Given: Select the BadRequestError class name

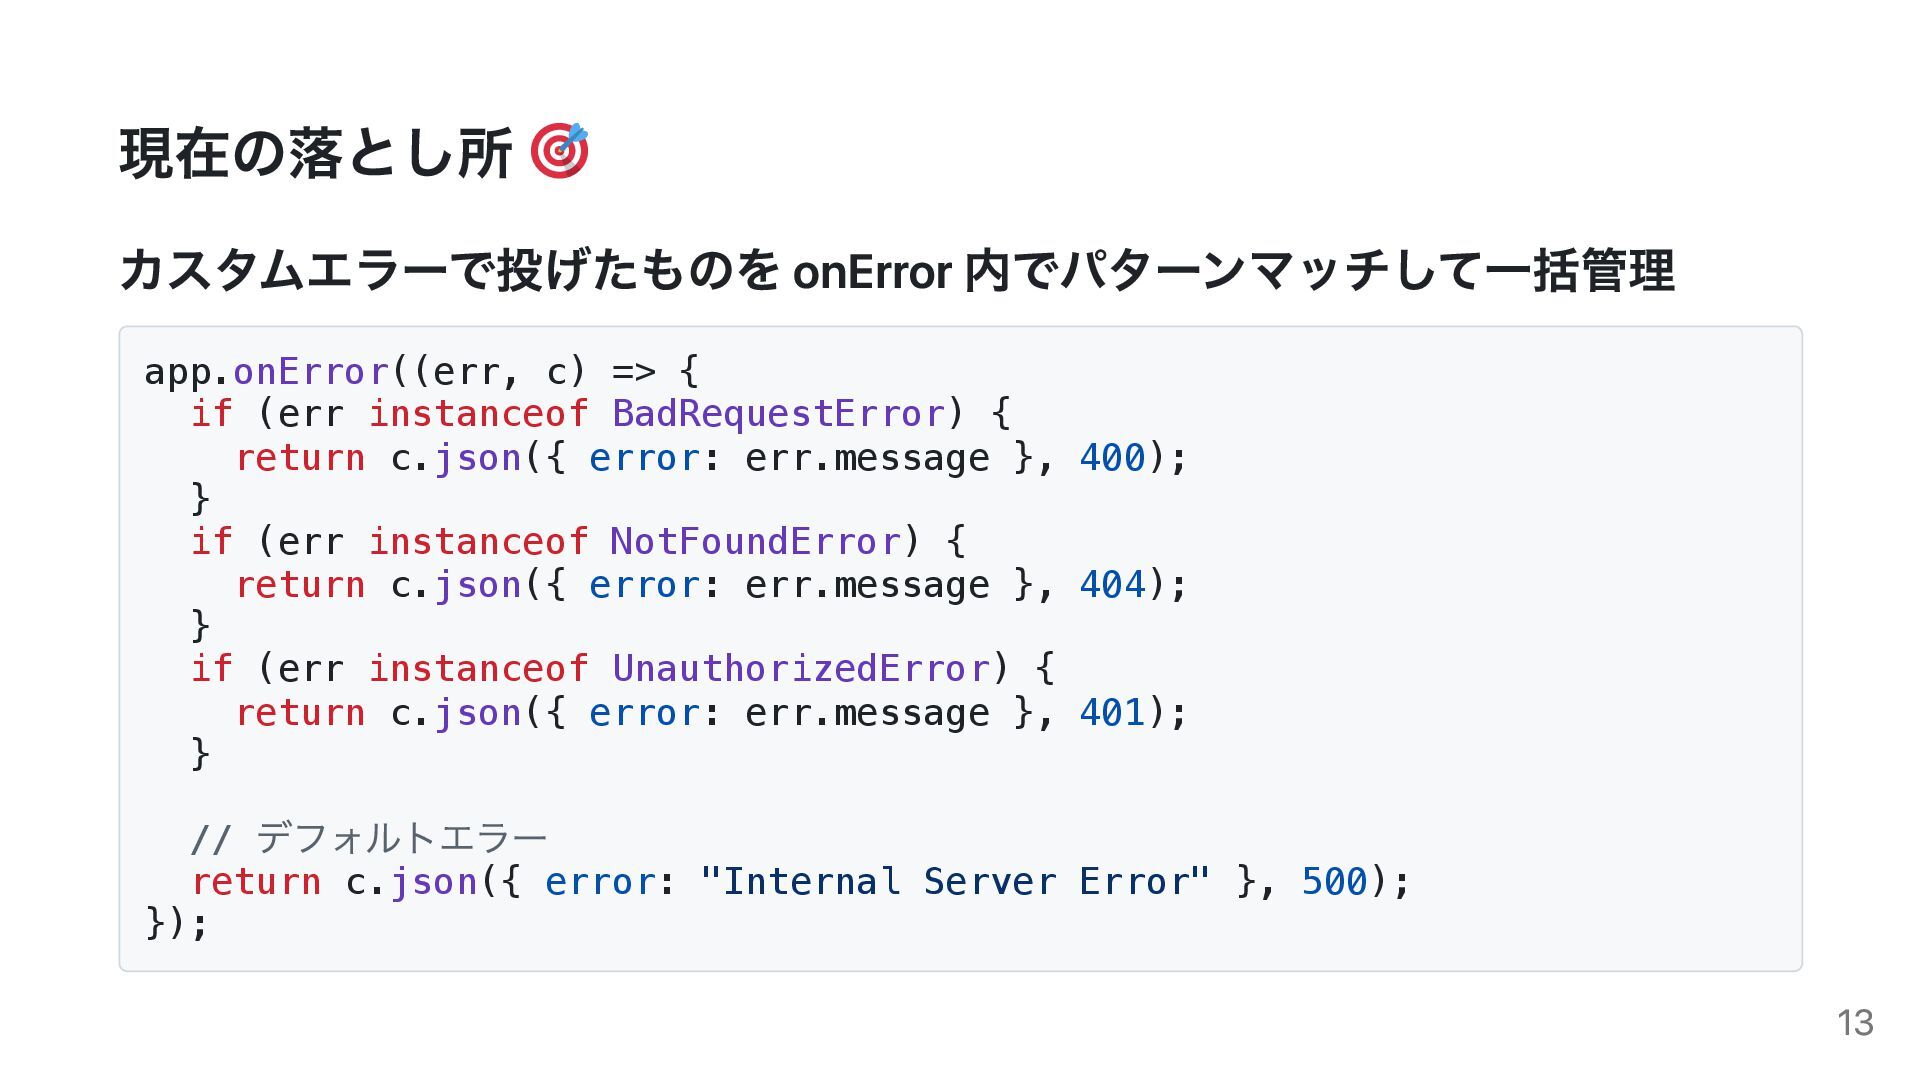Looking at the screenshot, I should pyautogui.click(x=778, y=413).
